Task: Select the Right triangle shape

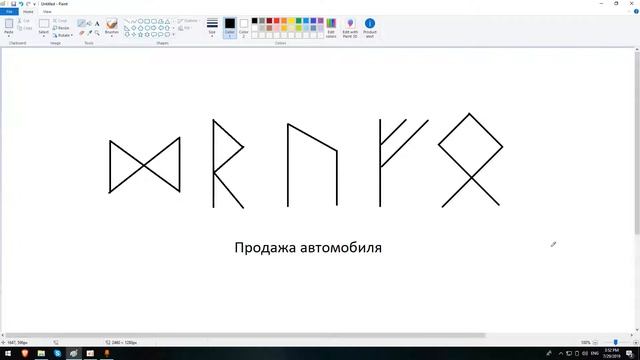Action: [127, 28]
